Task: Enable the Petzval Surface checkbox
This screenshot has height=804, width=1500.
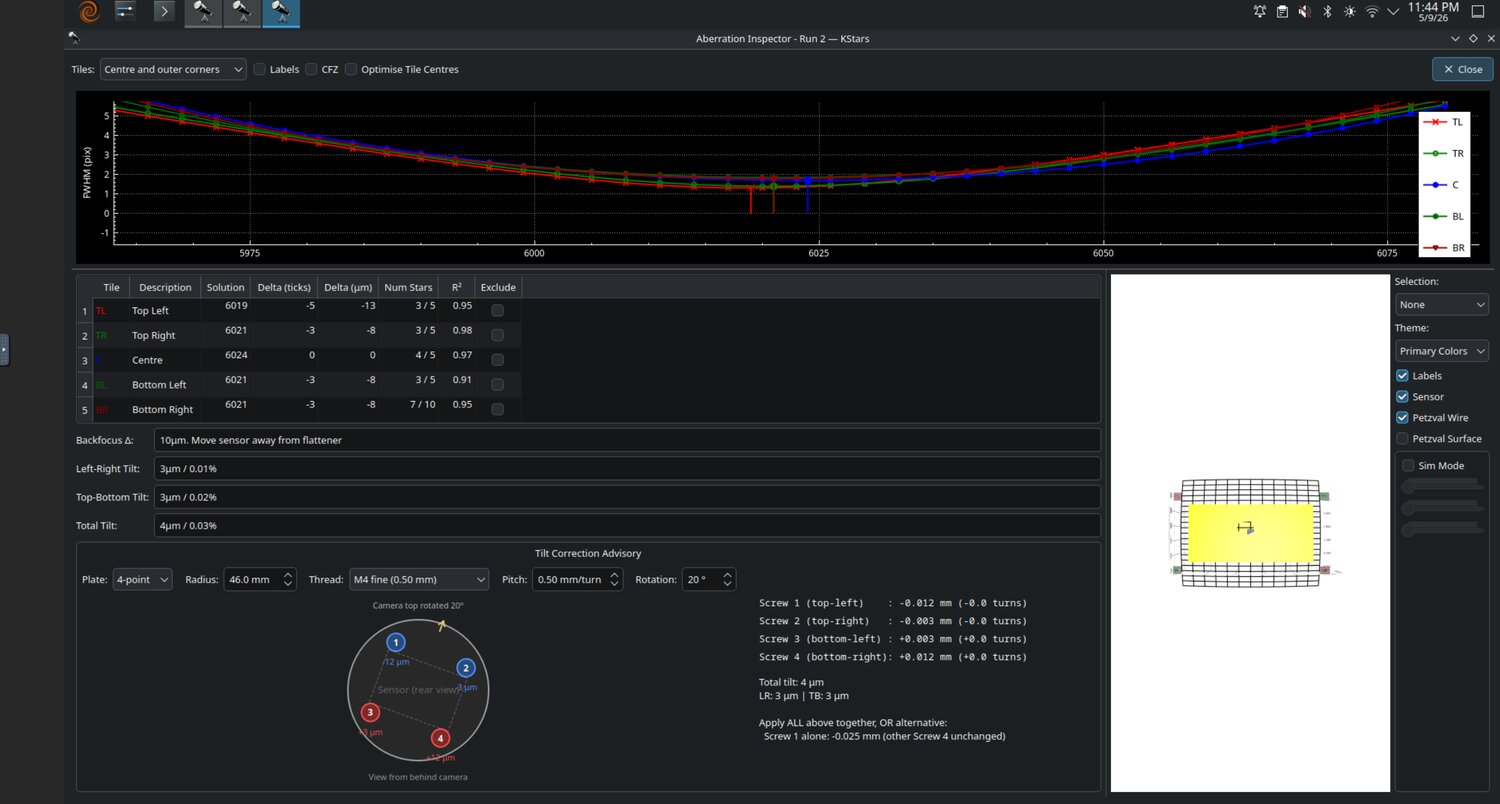Action: [1403, 439]
